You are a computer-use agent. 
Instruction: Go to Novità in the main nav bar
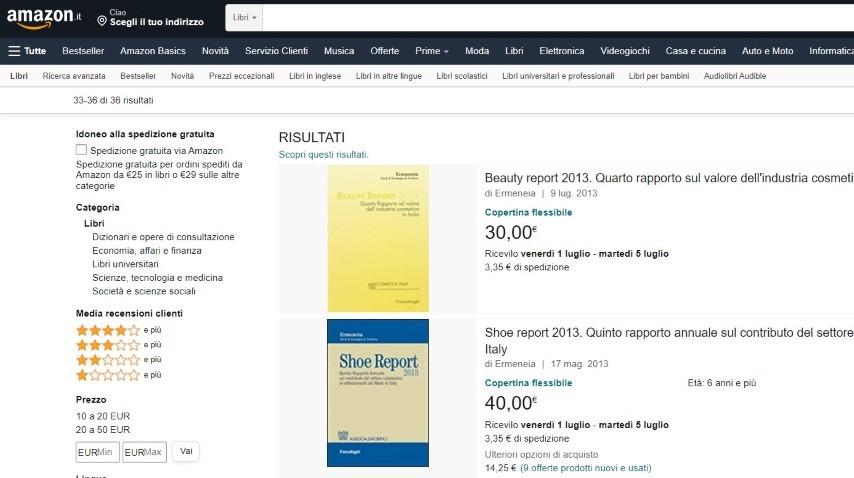(x=215, y=51)
